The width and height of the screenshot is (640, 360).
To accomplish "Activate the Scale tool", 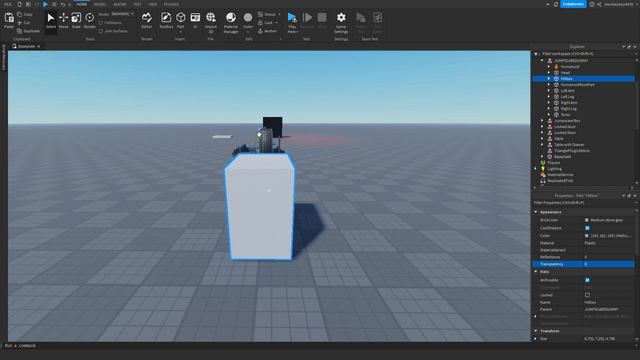I will pyautogui.click(x=76, y=21).
